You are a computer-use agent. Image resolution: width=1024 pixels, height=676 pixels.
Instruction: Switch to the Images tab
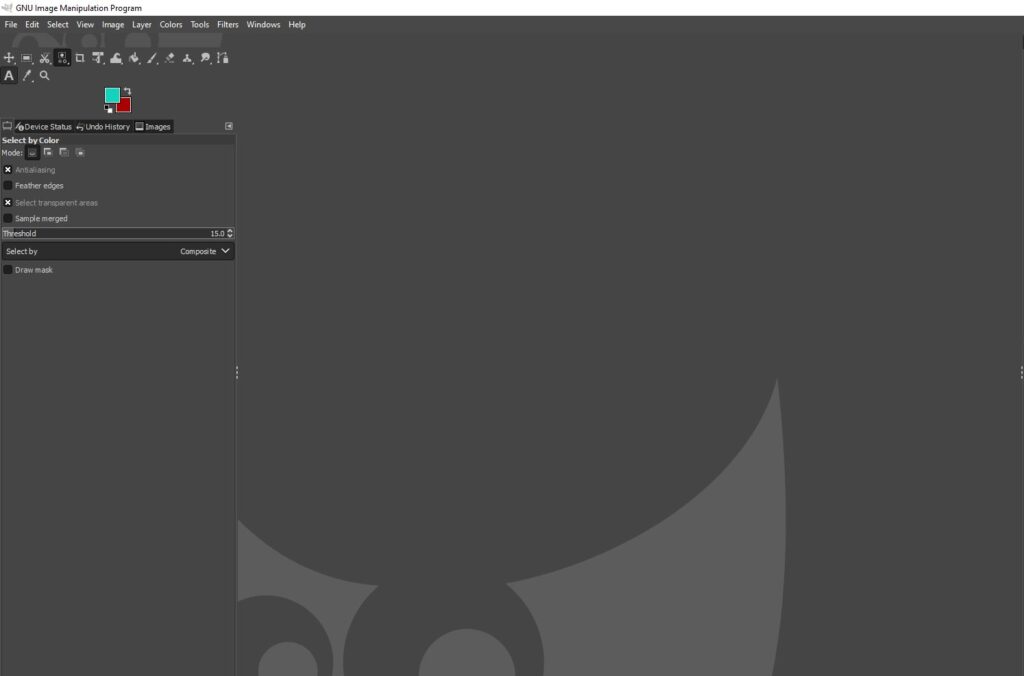[153, 126]
